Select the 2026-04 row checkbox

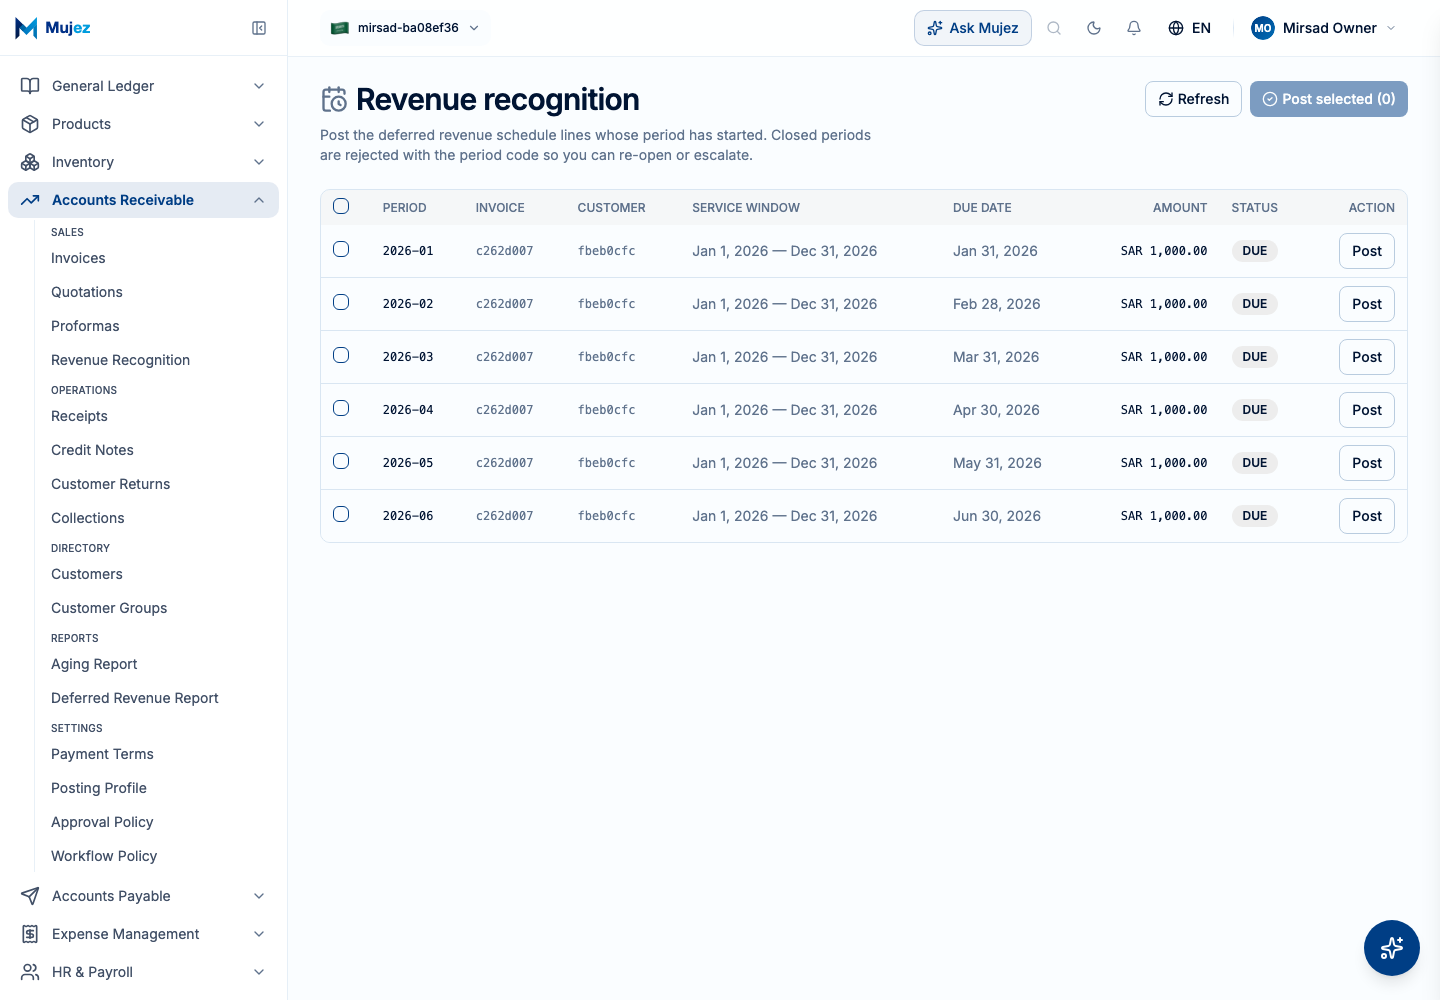click(341, 408)
